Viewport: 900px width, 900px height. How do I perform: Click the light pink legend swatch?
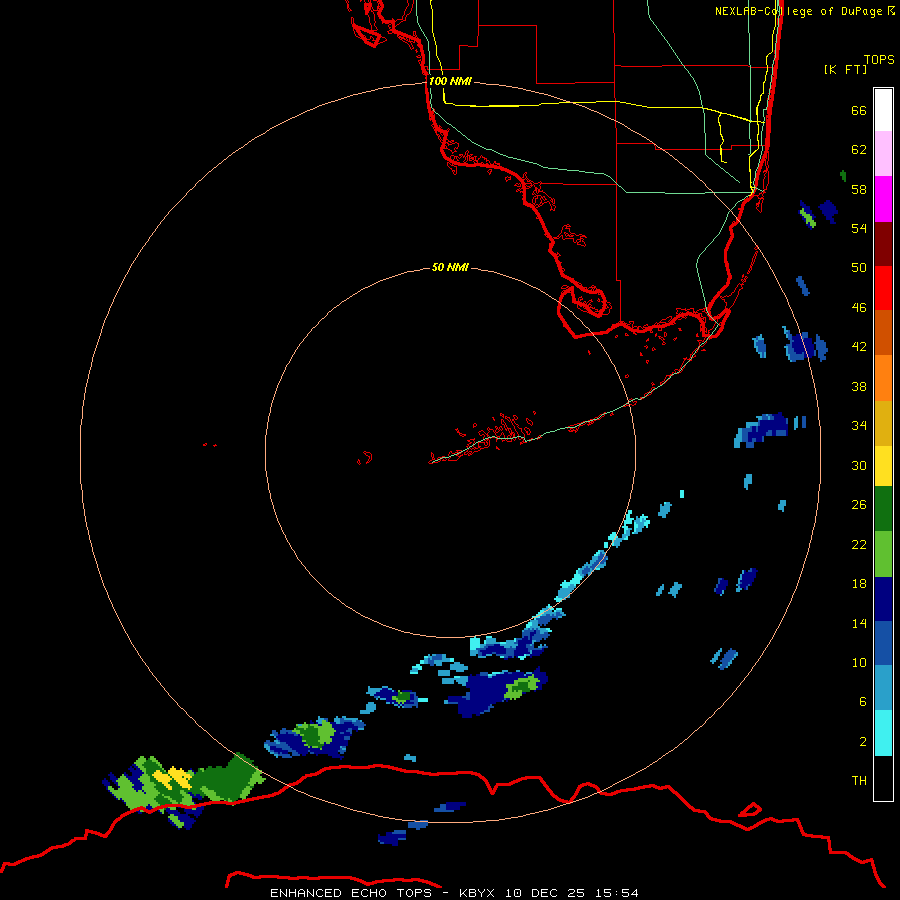coord(883,153)
